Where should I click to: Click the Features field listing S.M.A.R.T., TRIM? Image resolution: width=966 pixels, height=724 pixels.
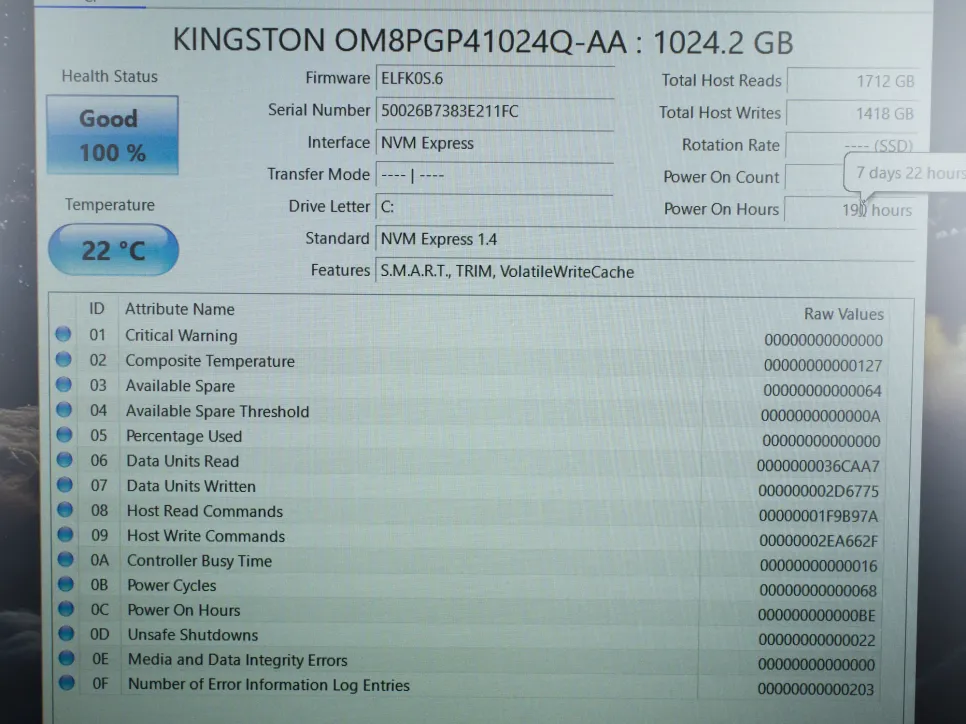pos(642,271)
